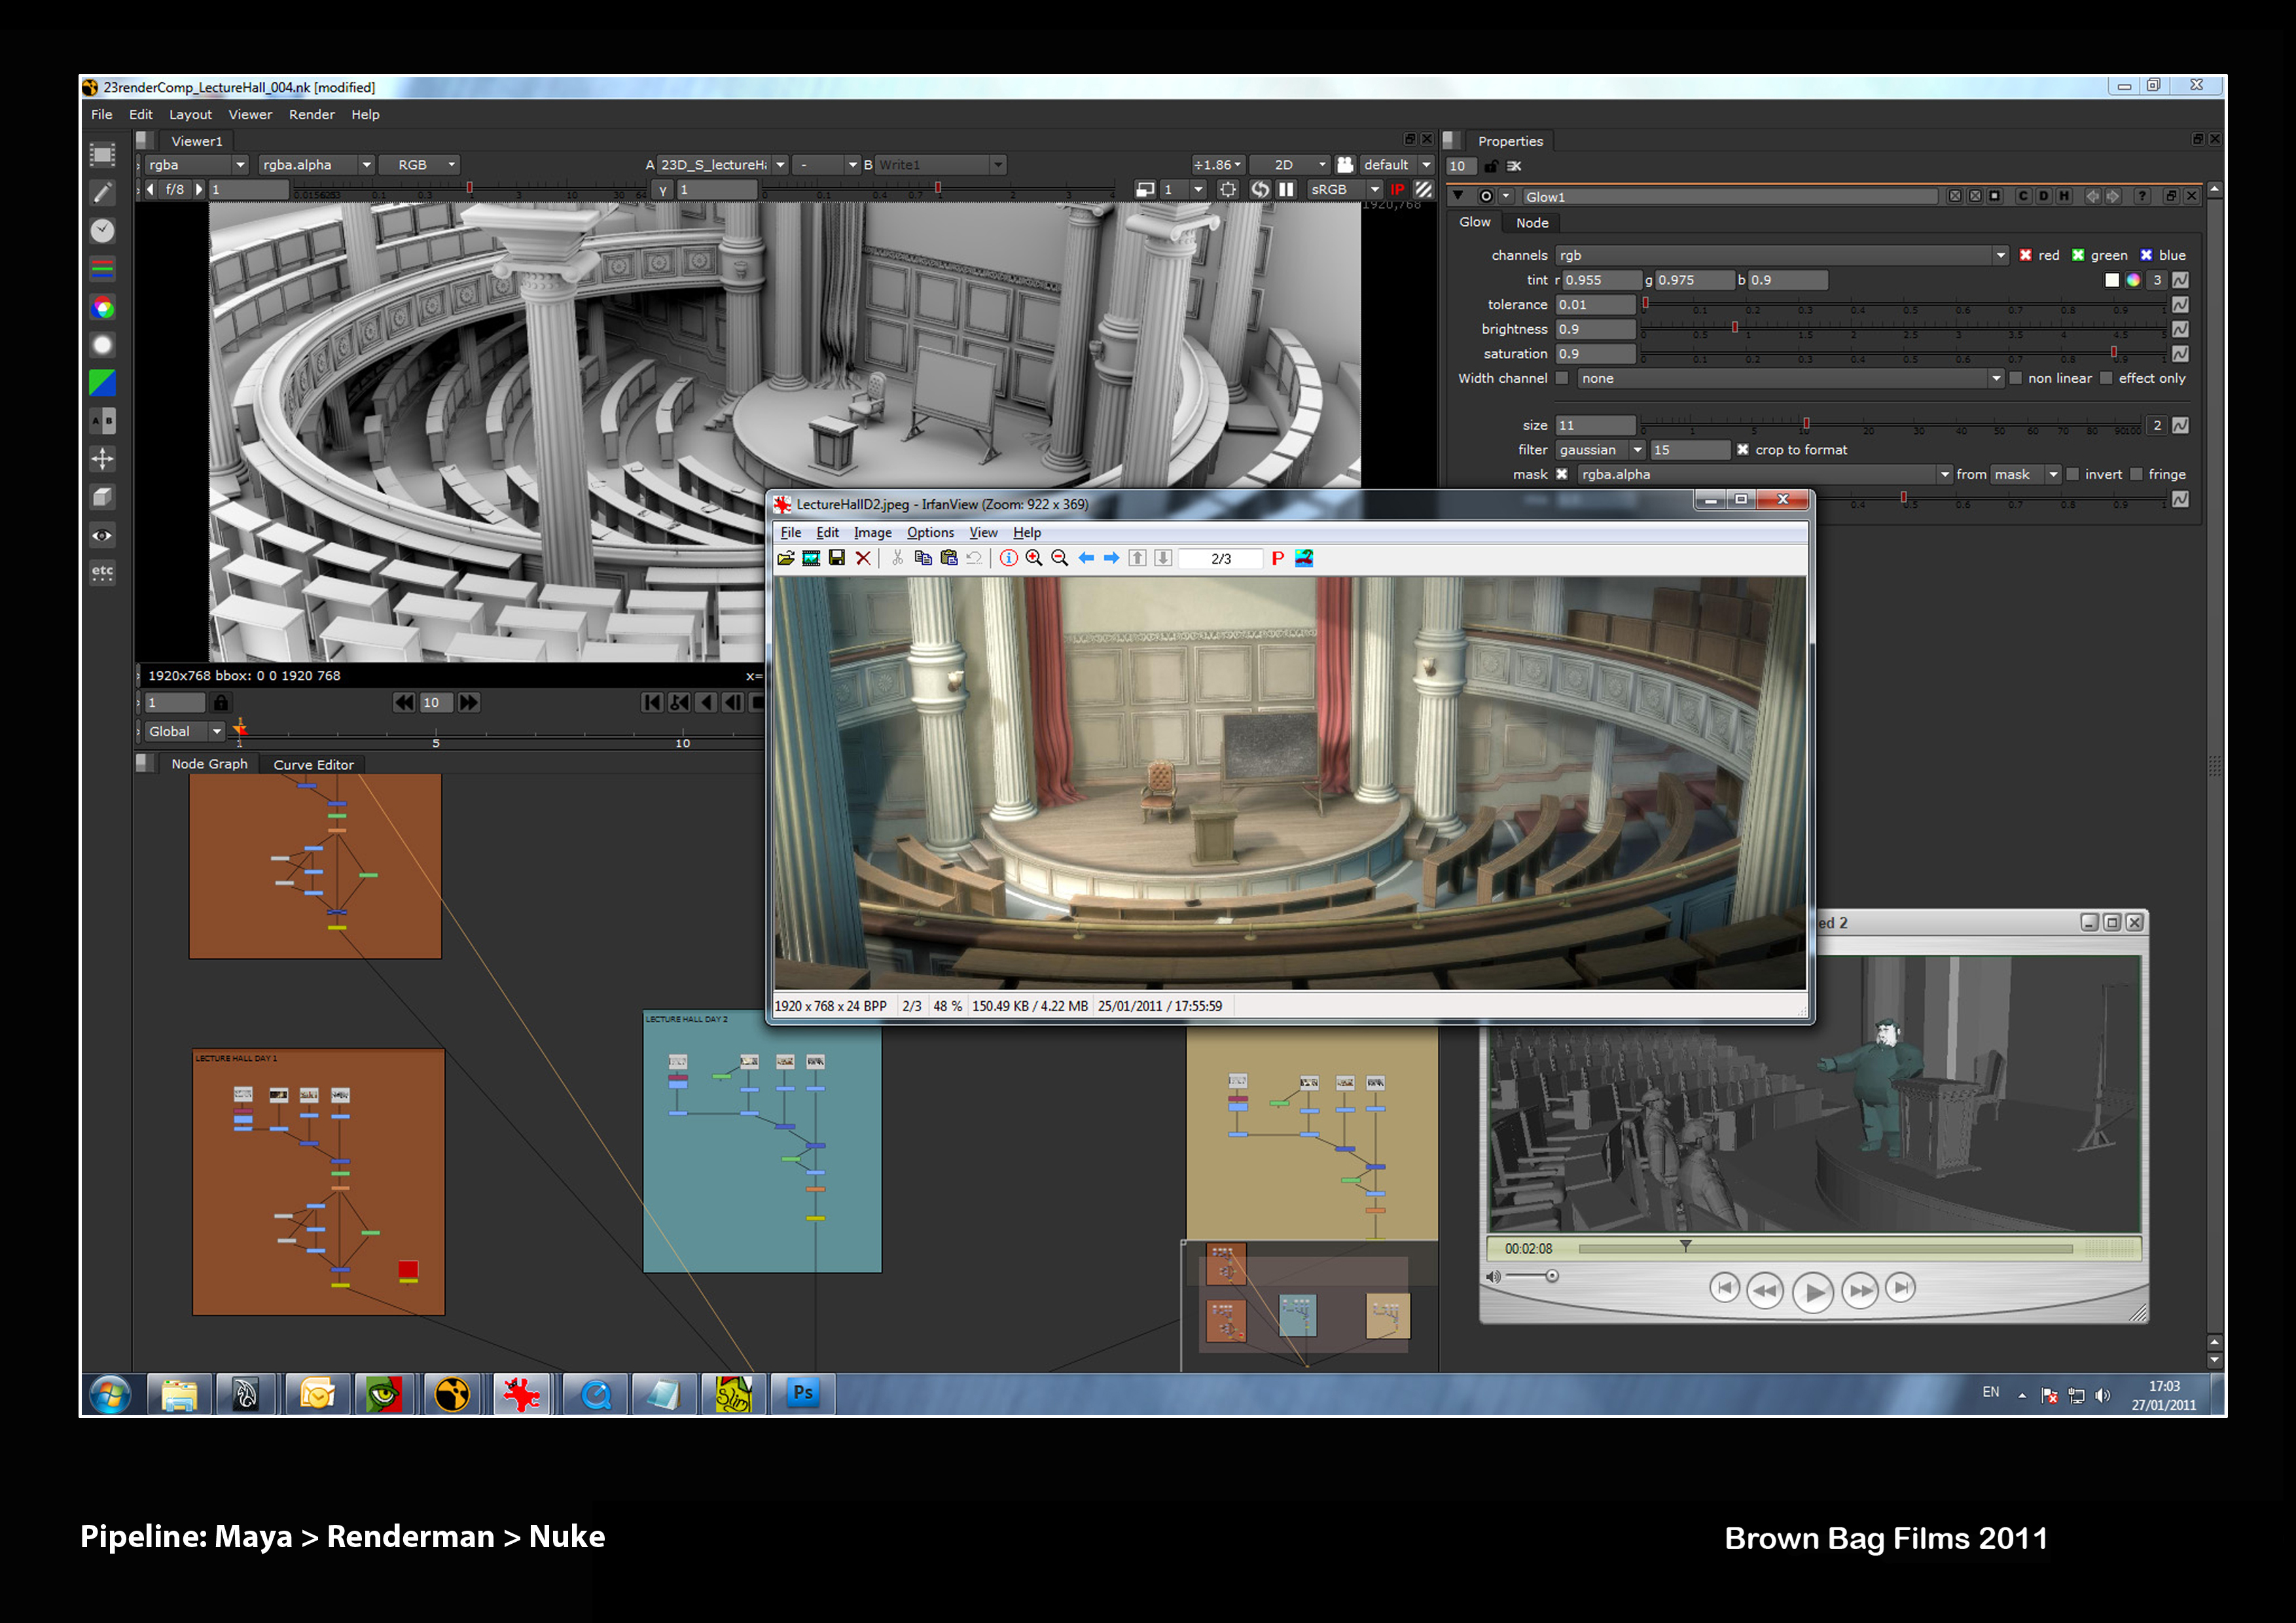Enable the effect only checkbox

(2106, 378)
